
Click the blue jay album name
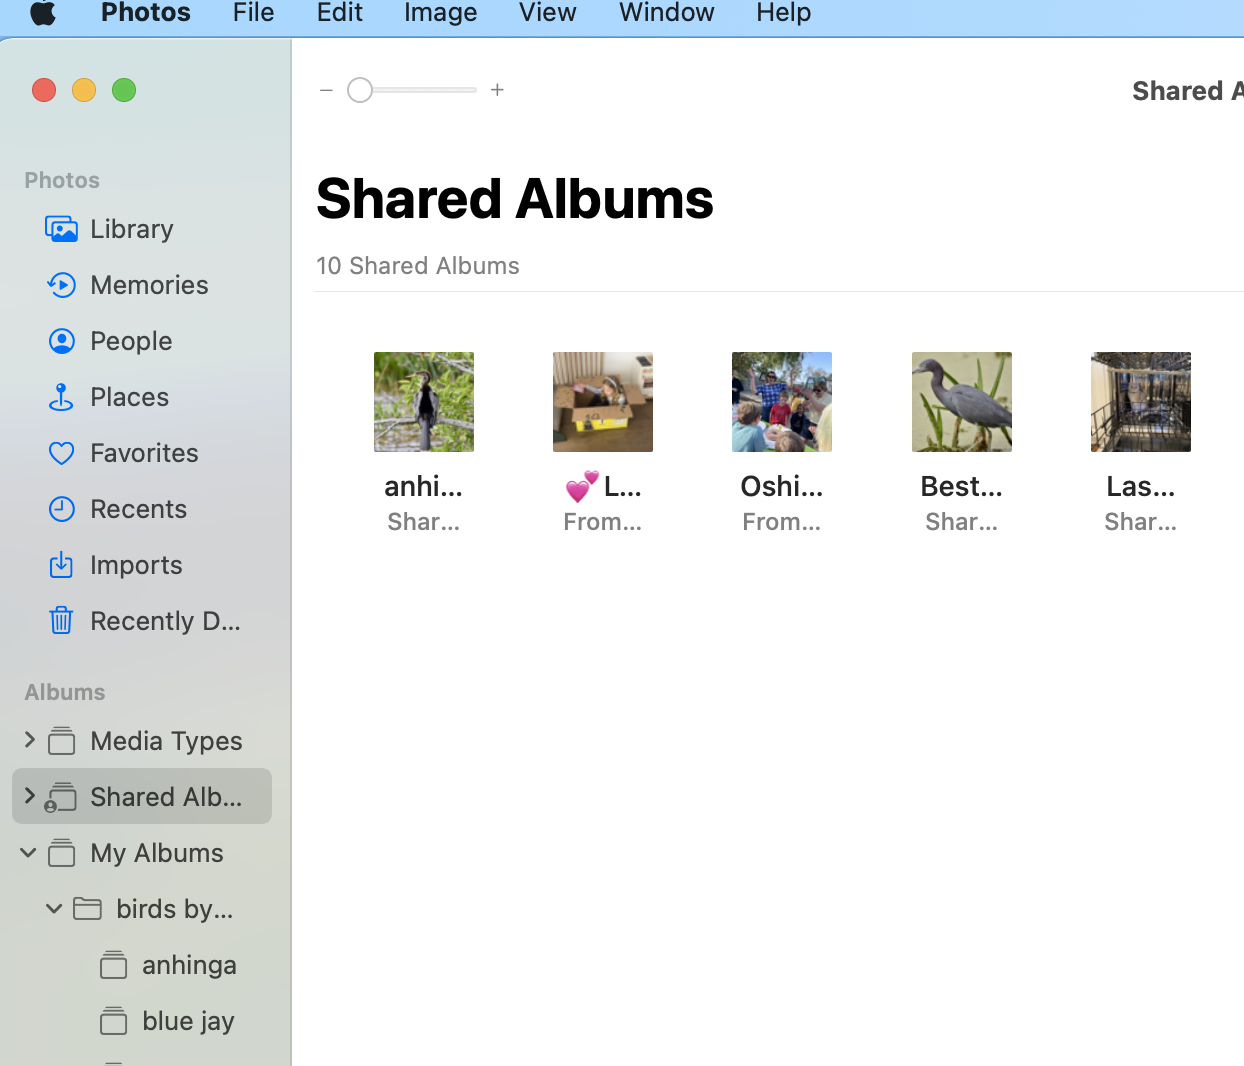188,1021
